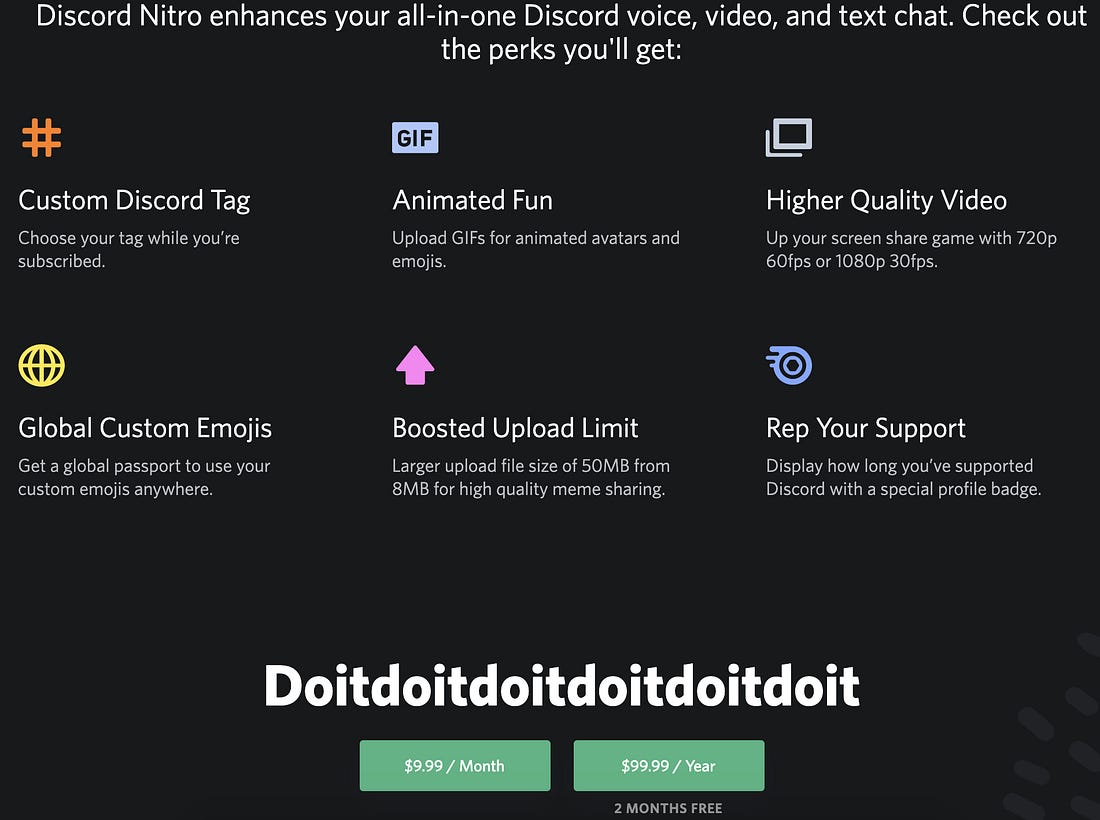Choose the $99.99 / Year plan button

(669, 765)
